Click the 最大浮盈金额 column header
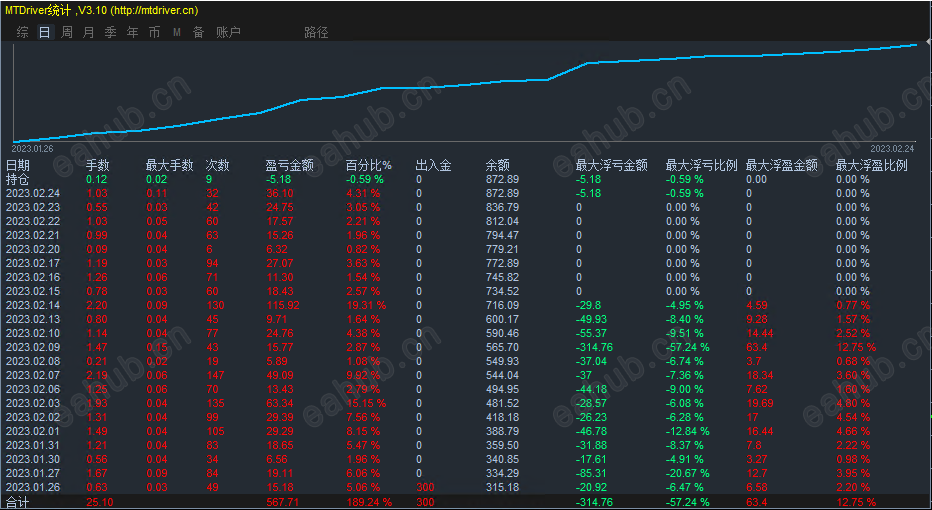Image resolution: width=932 pixels, height=510 pixels. click(x=782, y=165)
